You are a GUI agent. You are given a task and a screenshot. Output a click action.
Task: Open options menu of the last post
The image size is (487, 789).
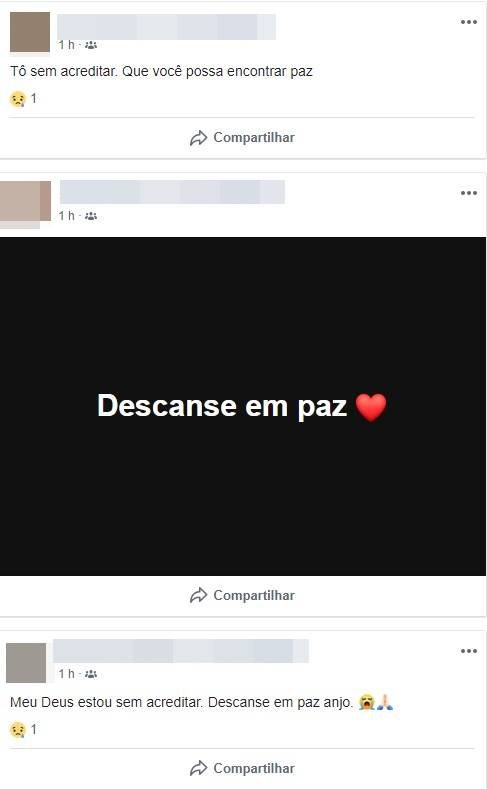468,651
